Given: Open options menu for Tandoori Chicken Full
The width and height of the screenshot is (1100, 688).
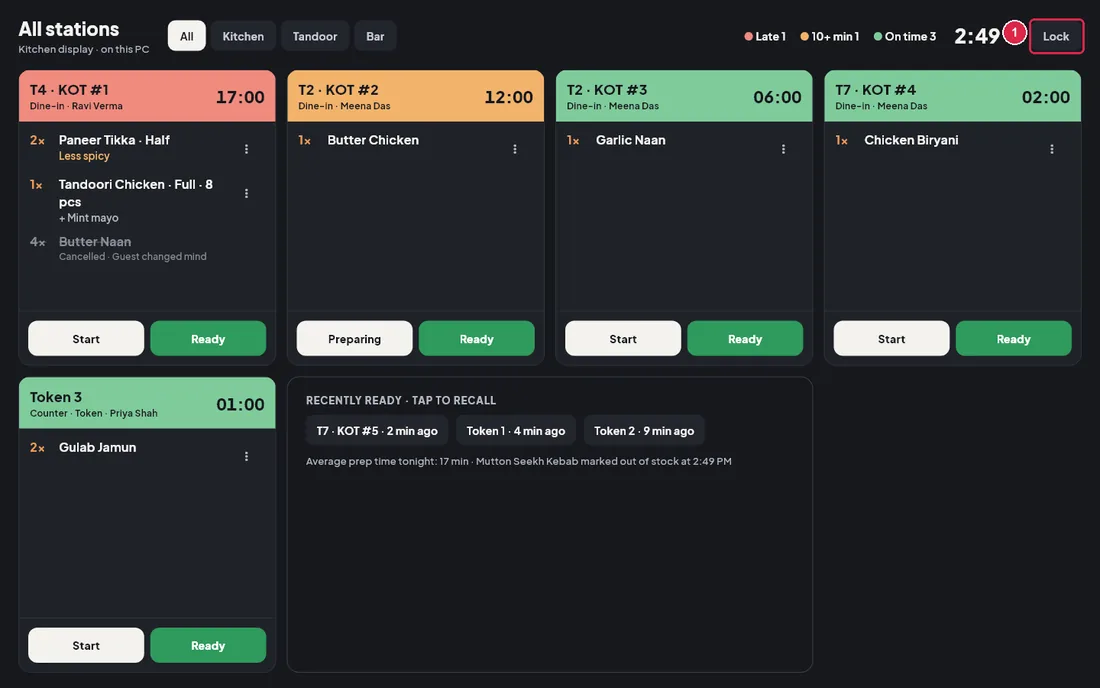Looking at the screenshot, I should pyautogui.click(x=246, y=193).
